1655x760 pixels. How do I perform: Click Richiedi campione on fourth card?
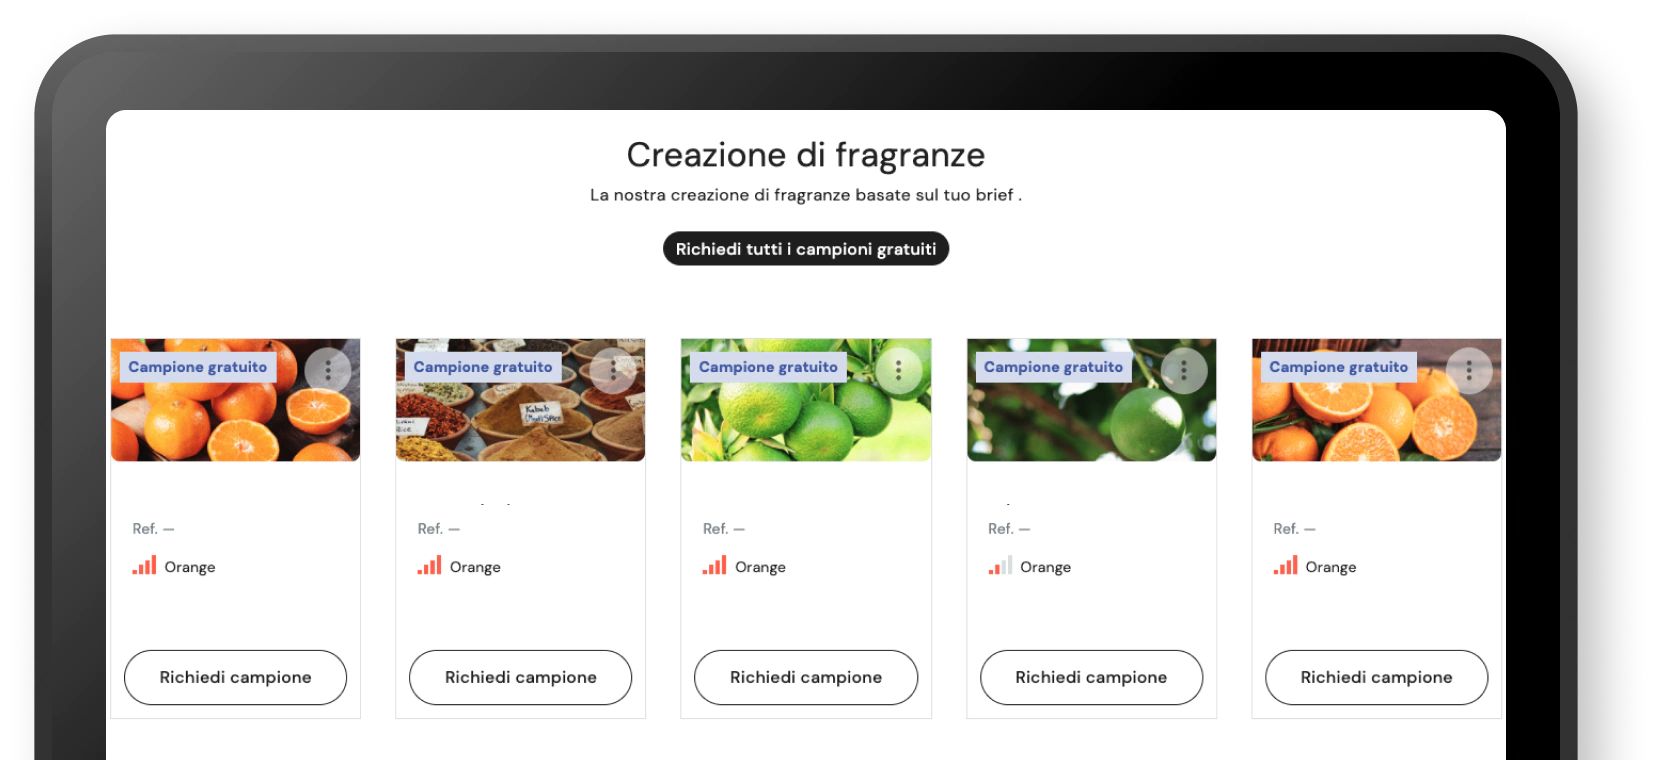1091,677
